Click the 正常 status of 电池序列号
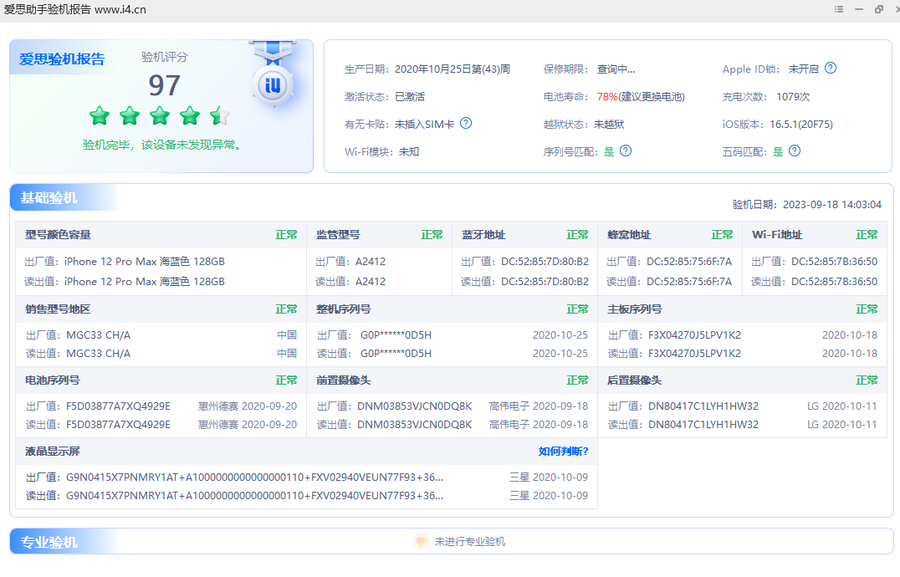 tap(286, 380)
